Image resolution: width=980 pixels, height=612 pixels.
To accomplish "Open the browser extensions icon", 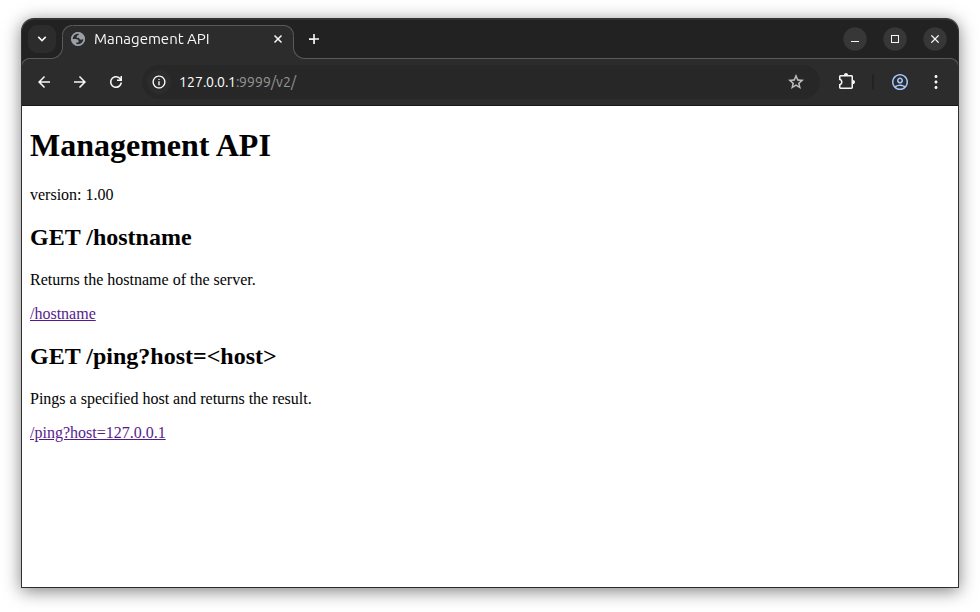I will tap(846, 82).
